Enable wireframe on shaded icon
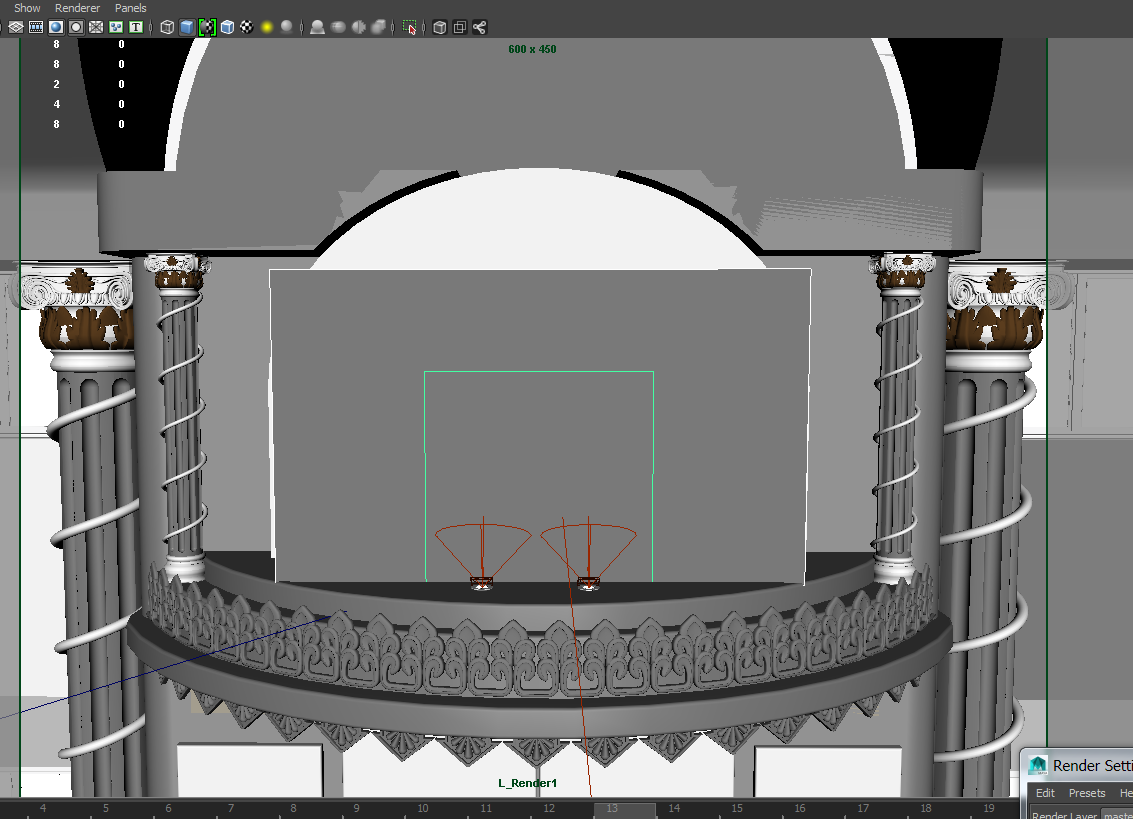This screenshot has width=1133, height=819. coord(228,27)
